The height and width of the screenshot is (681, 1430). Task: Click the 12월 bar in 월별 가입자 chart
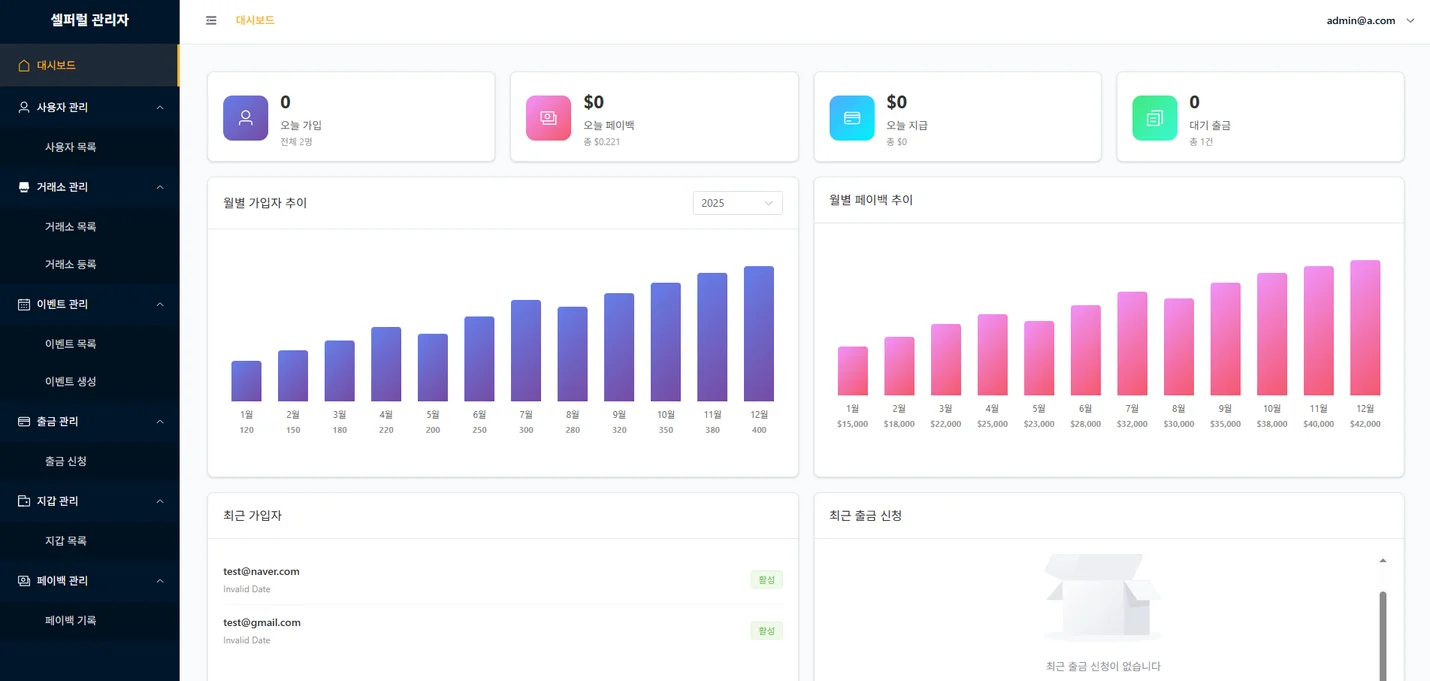(758, 334)
